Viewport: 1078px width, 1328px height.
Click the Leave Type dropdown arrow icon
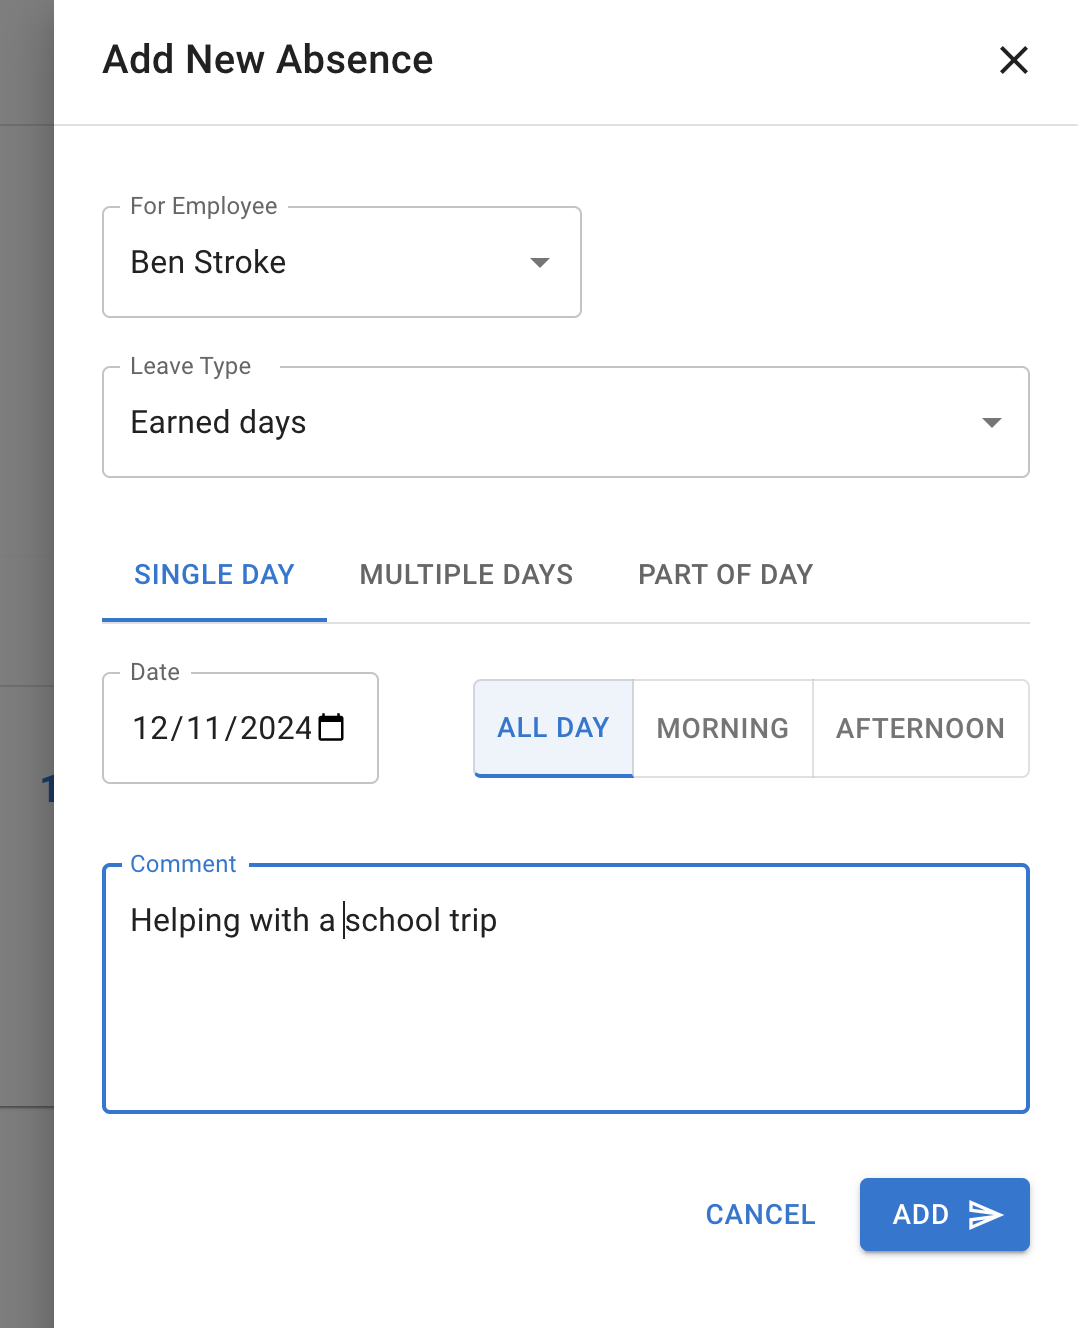[992, 422]
